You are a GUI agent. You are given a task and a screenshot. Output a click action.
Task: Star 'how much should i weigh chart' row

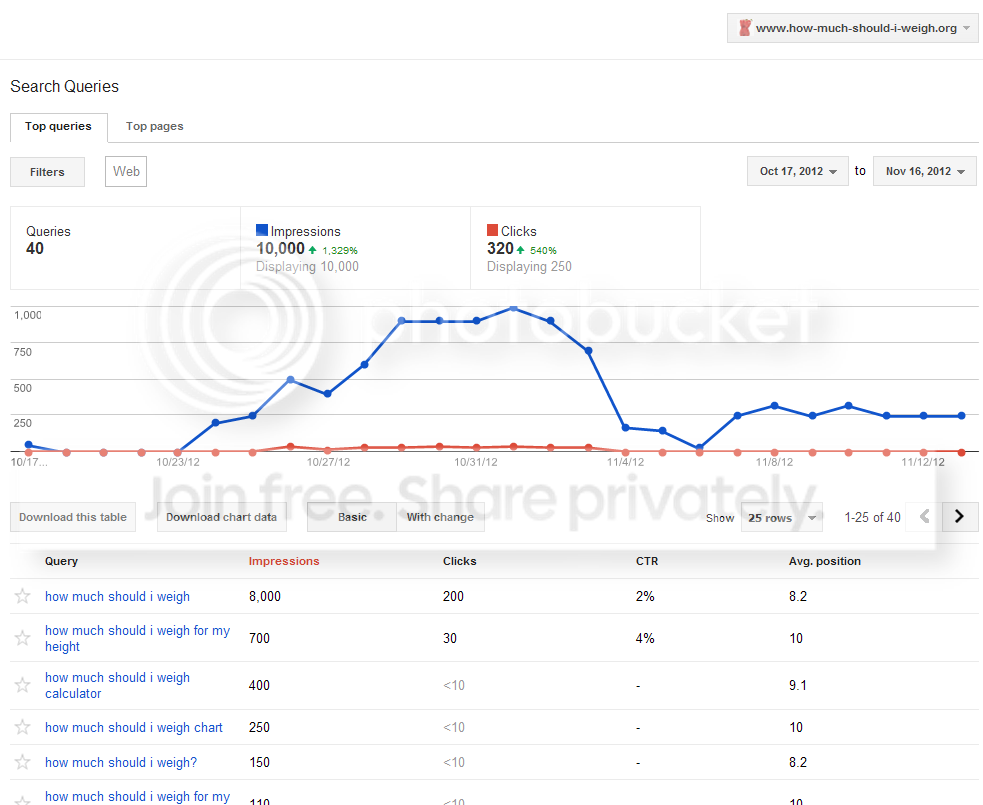23,727
